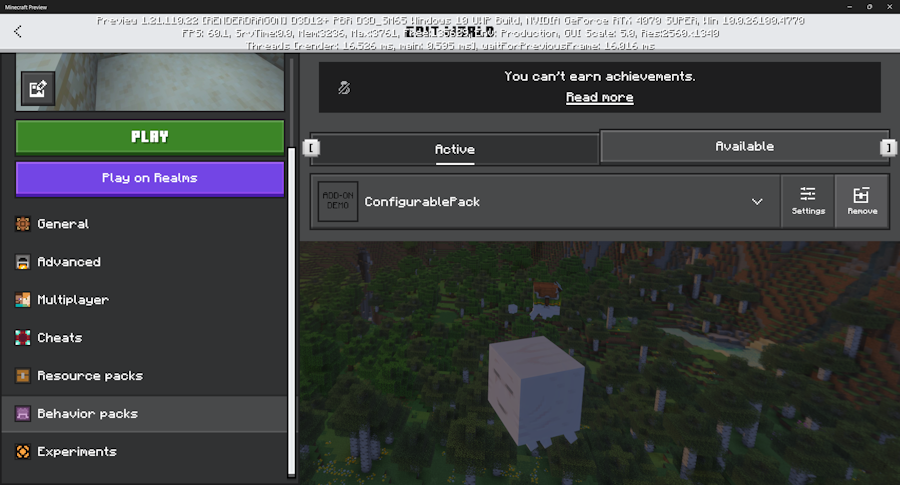Open Advanced settings section
This screenshot has height=485, width=900.
[145, 262]
